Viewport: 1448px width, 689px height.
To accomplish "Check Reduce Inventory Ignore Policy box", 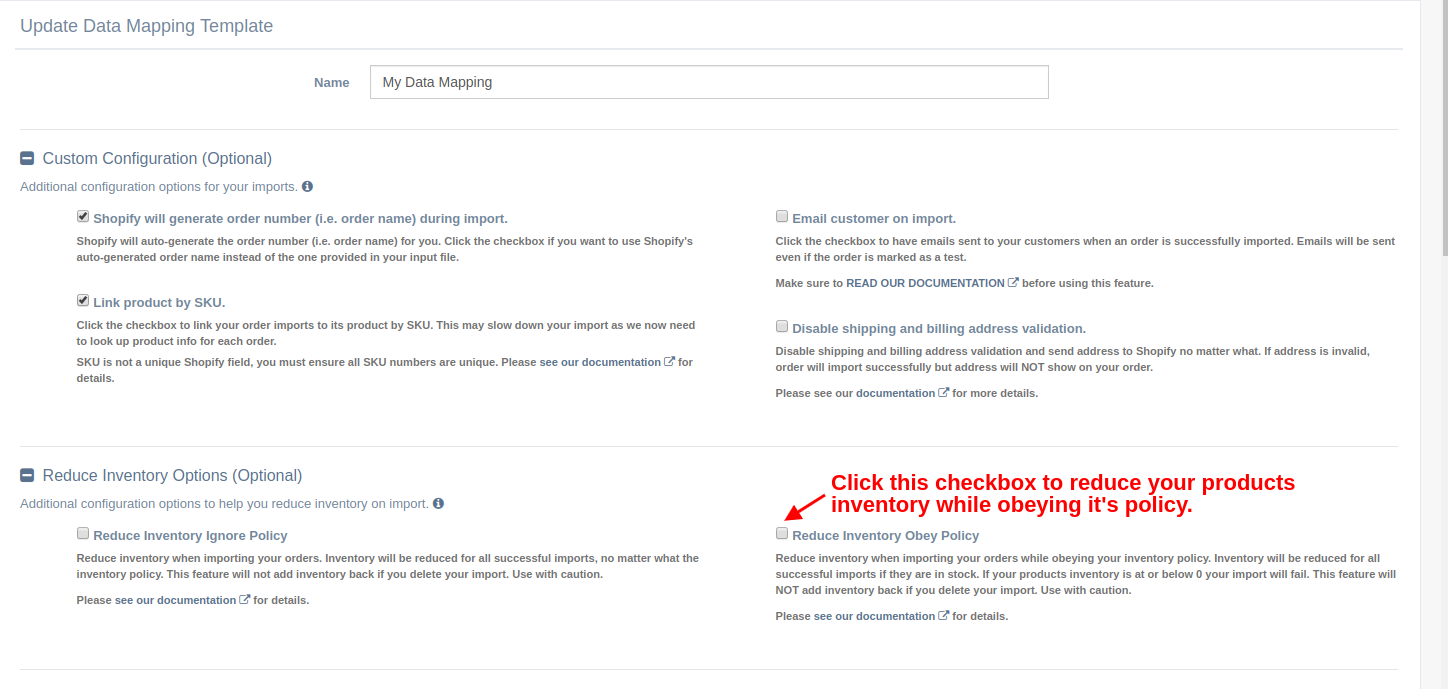I will point(83,533).
